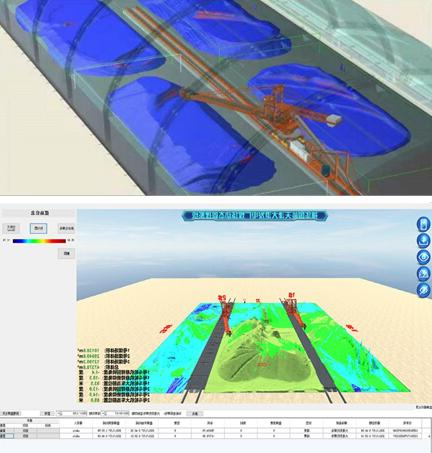Click the small button below the rainbow color scale
This screenshot has width=432, height=453.
point(66,253)
